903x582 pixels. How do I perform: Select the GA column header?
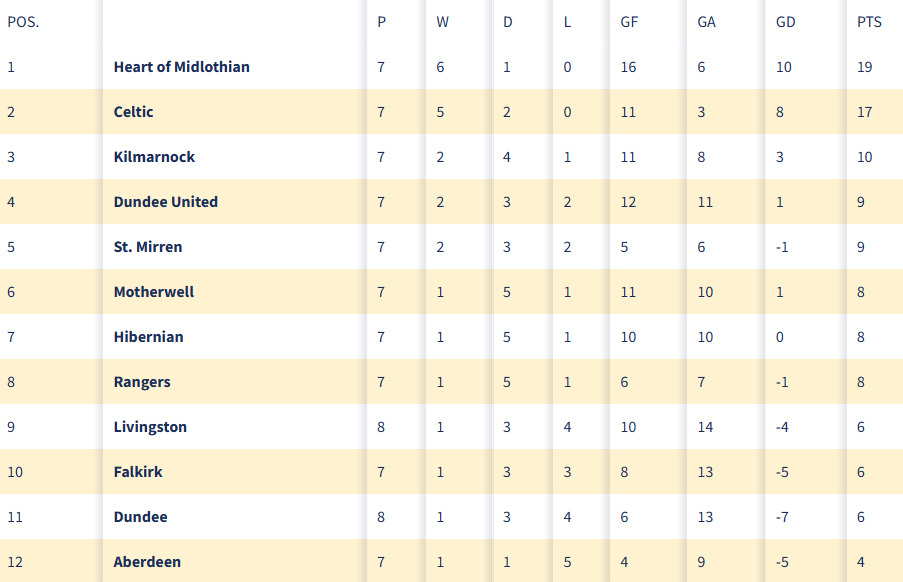pos(706,22)
